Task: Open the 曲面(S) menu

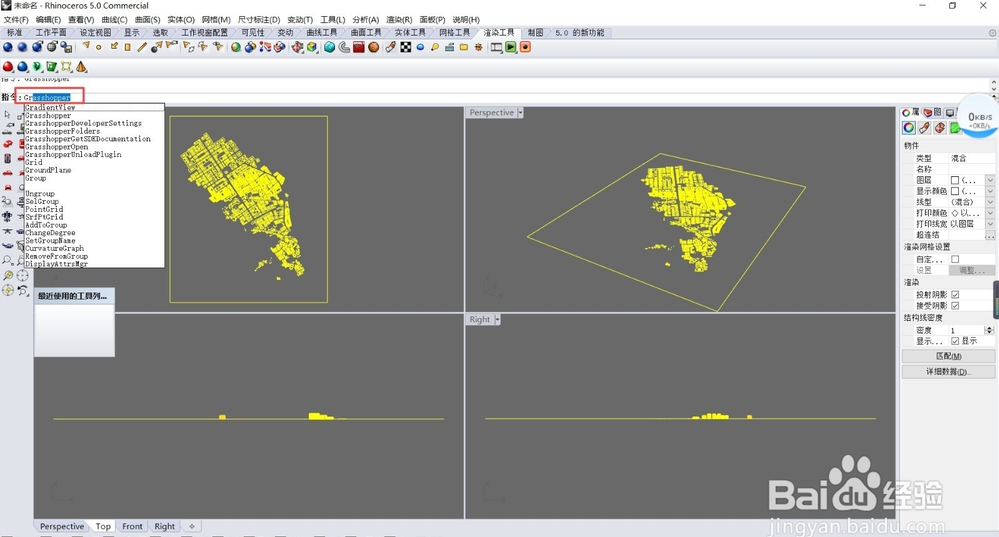Action: pyautogui.click(x=147, y=19)
